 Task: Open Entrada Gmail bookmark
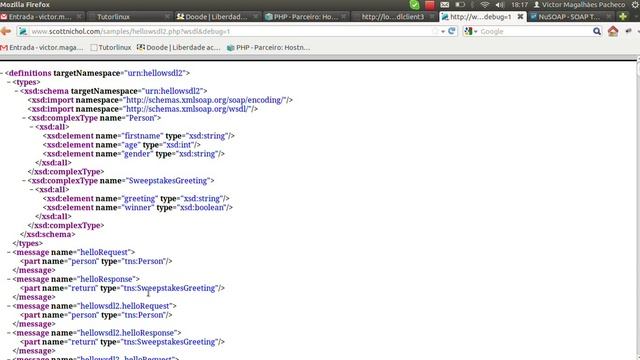pos(42,48)
